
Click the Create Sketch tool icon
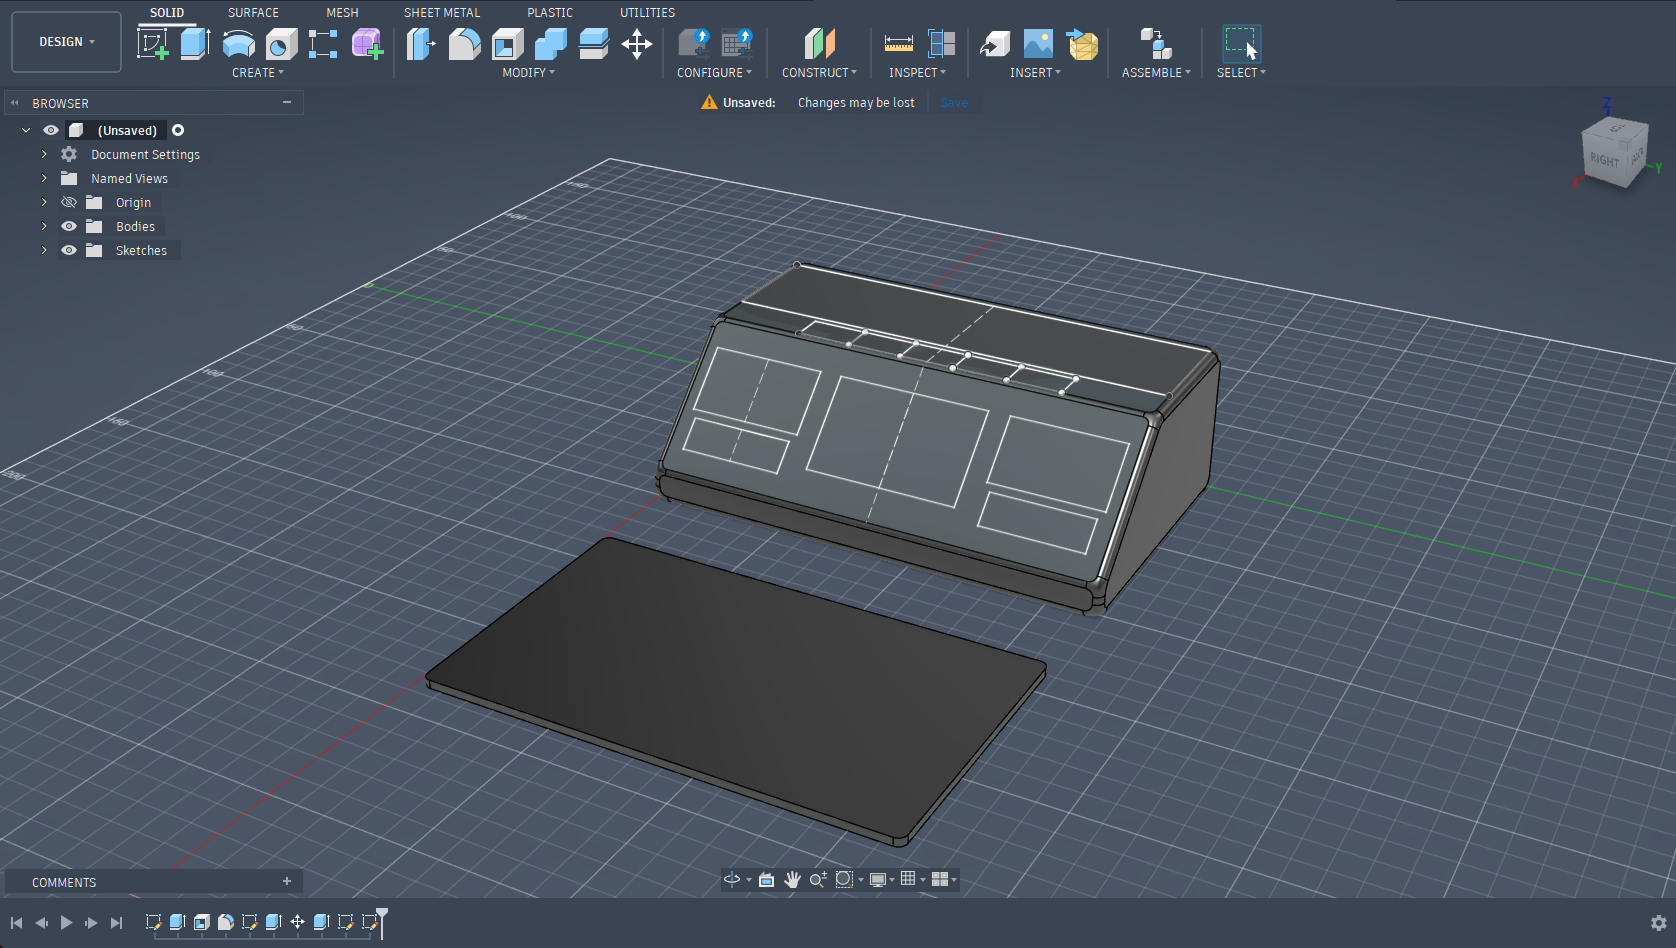pos(152,44)
